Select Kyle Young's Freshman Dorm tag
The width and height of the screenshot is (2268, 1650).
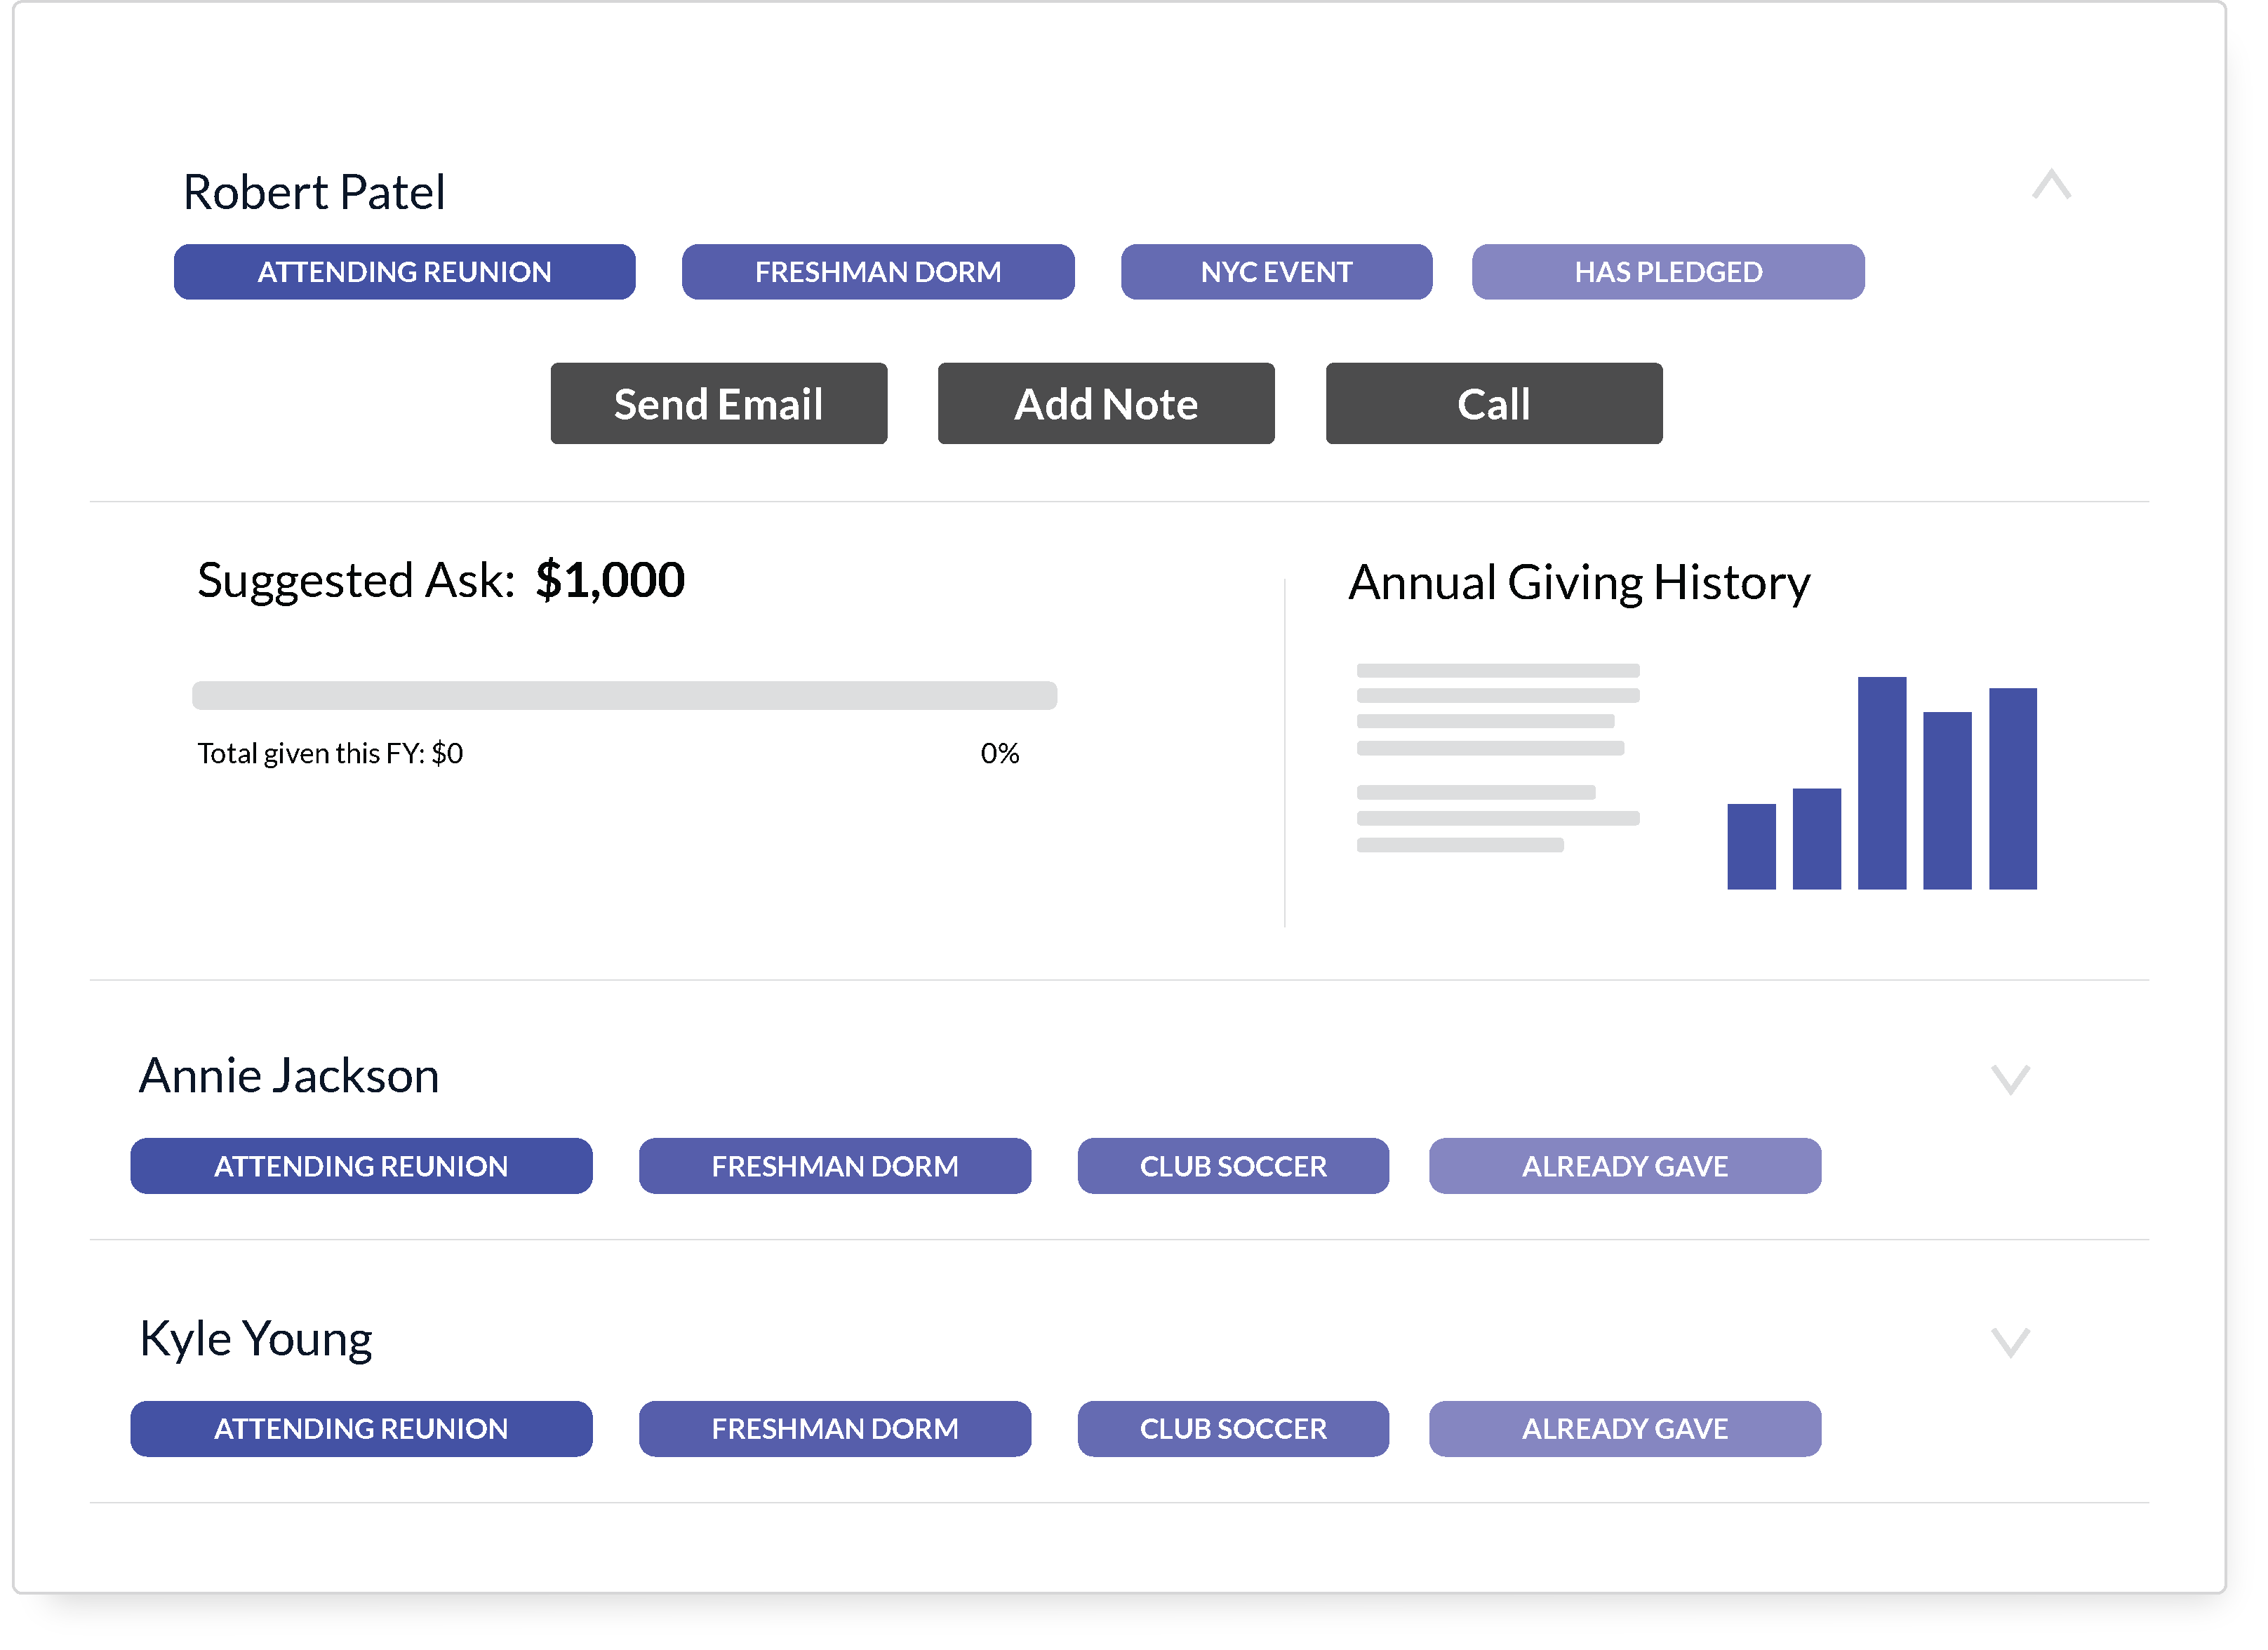[x=835, y=1429]
